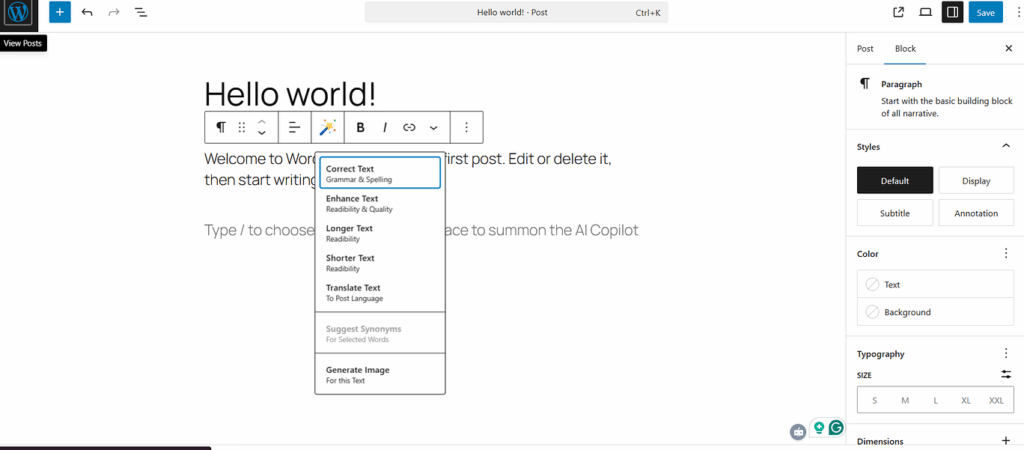Toggle the settings sidebar panel button
1024x450 pixels.
click(x=952, y=13)
